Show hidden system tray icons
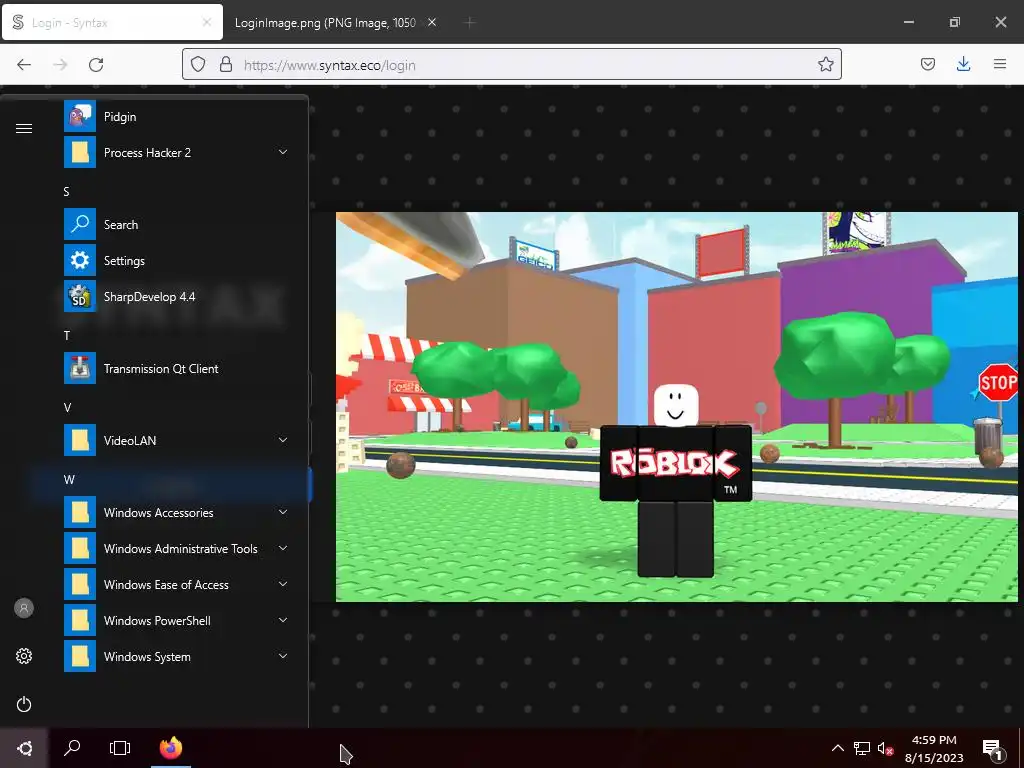Image resolution: width=1024 pixels, height=768 pixels. click(837, 748)
